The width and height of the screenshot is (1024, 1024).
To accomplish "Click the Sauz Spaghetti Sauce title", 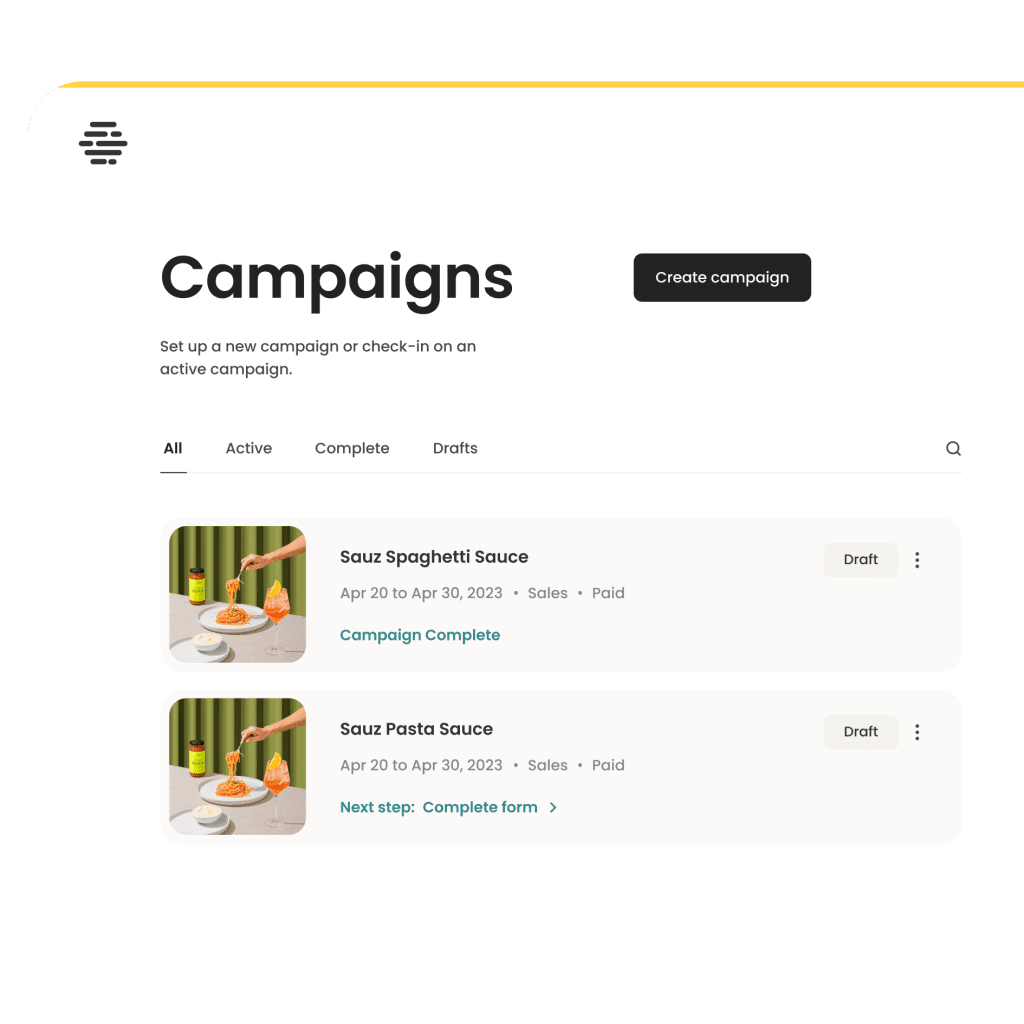I will [434, 557].
